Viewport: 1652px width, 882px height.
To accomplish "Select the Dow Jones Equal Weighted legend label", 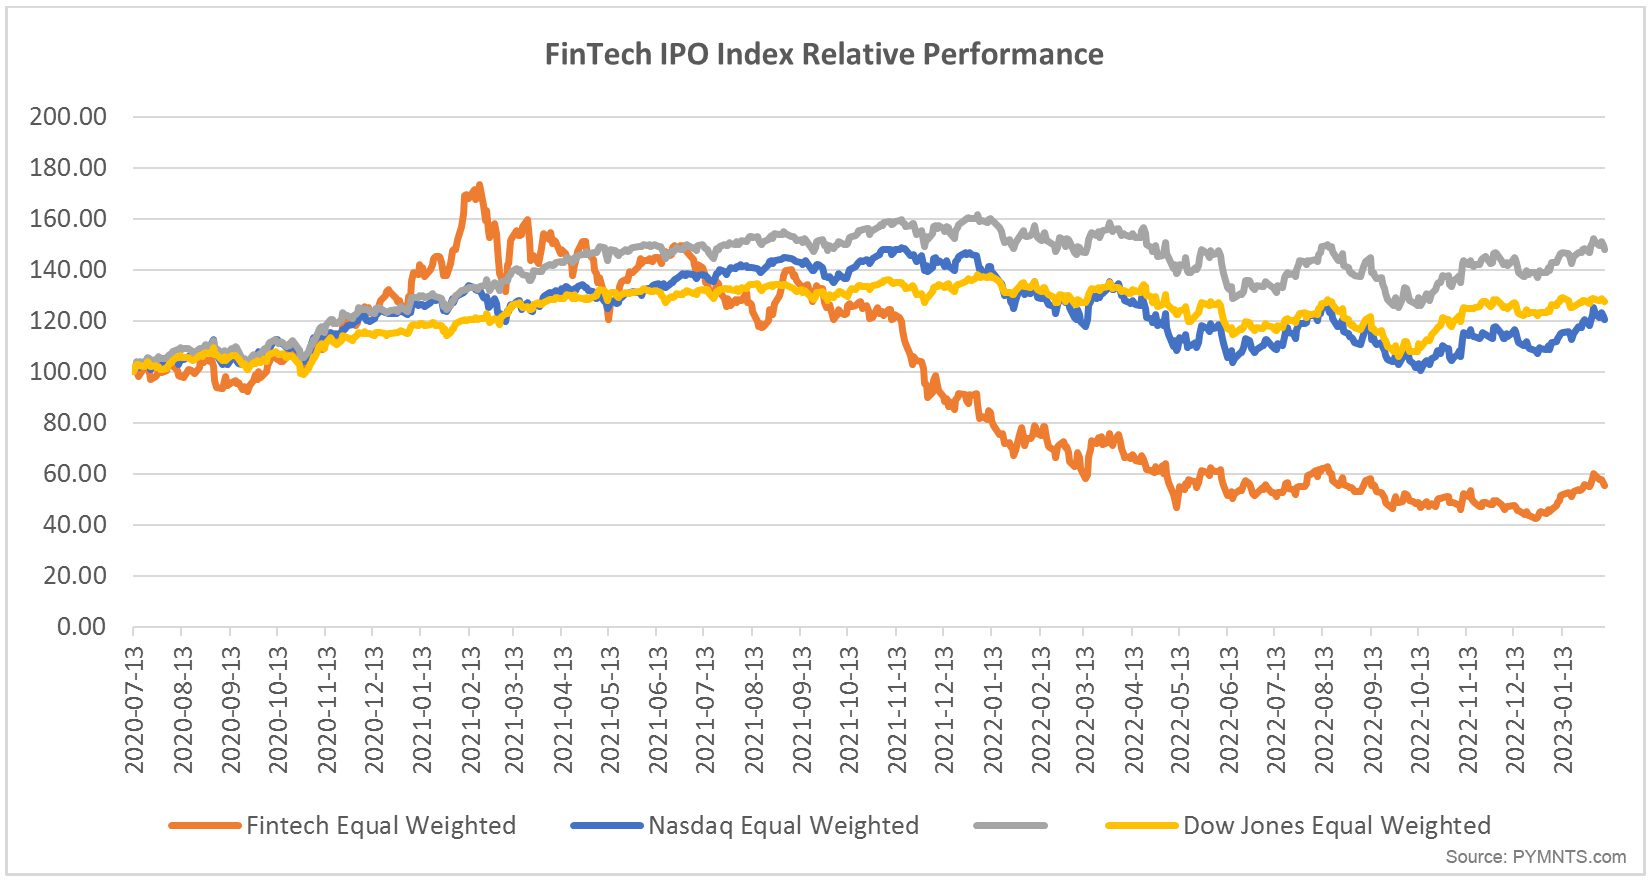I will pyautogui.click(x=1336, y=826).
